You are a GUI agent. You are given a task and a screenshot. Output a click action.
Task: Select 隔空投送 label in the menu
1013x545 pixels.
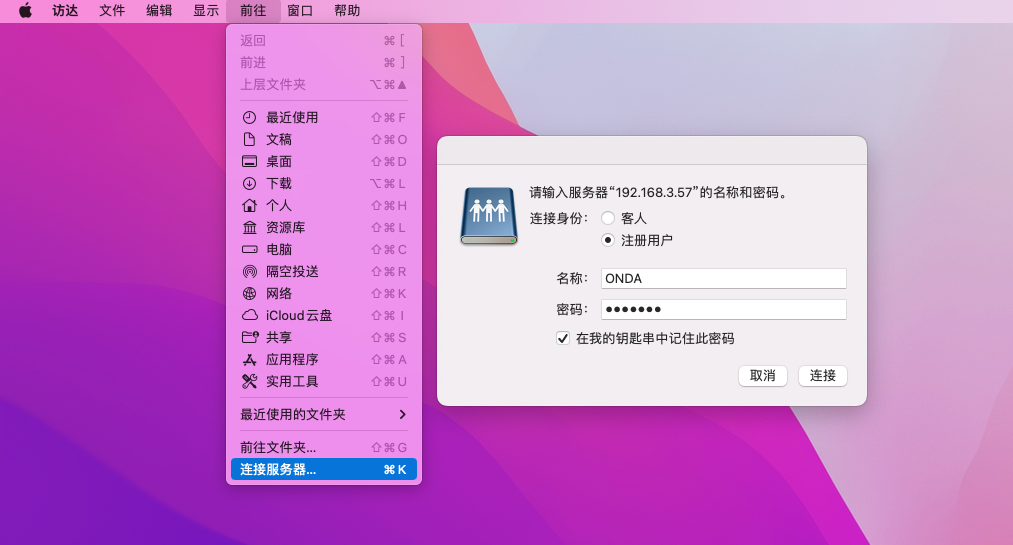[292, 271]
